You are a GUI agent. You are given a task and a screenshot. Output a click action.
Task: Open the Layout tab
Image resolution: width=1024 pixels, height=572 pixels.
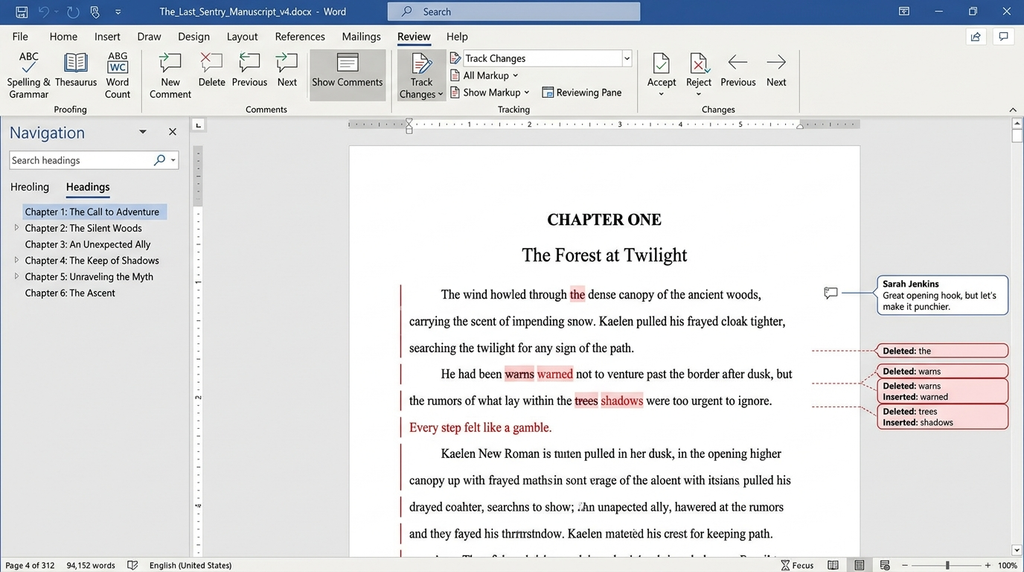click(x=242, y=37)
